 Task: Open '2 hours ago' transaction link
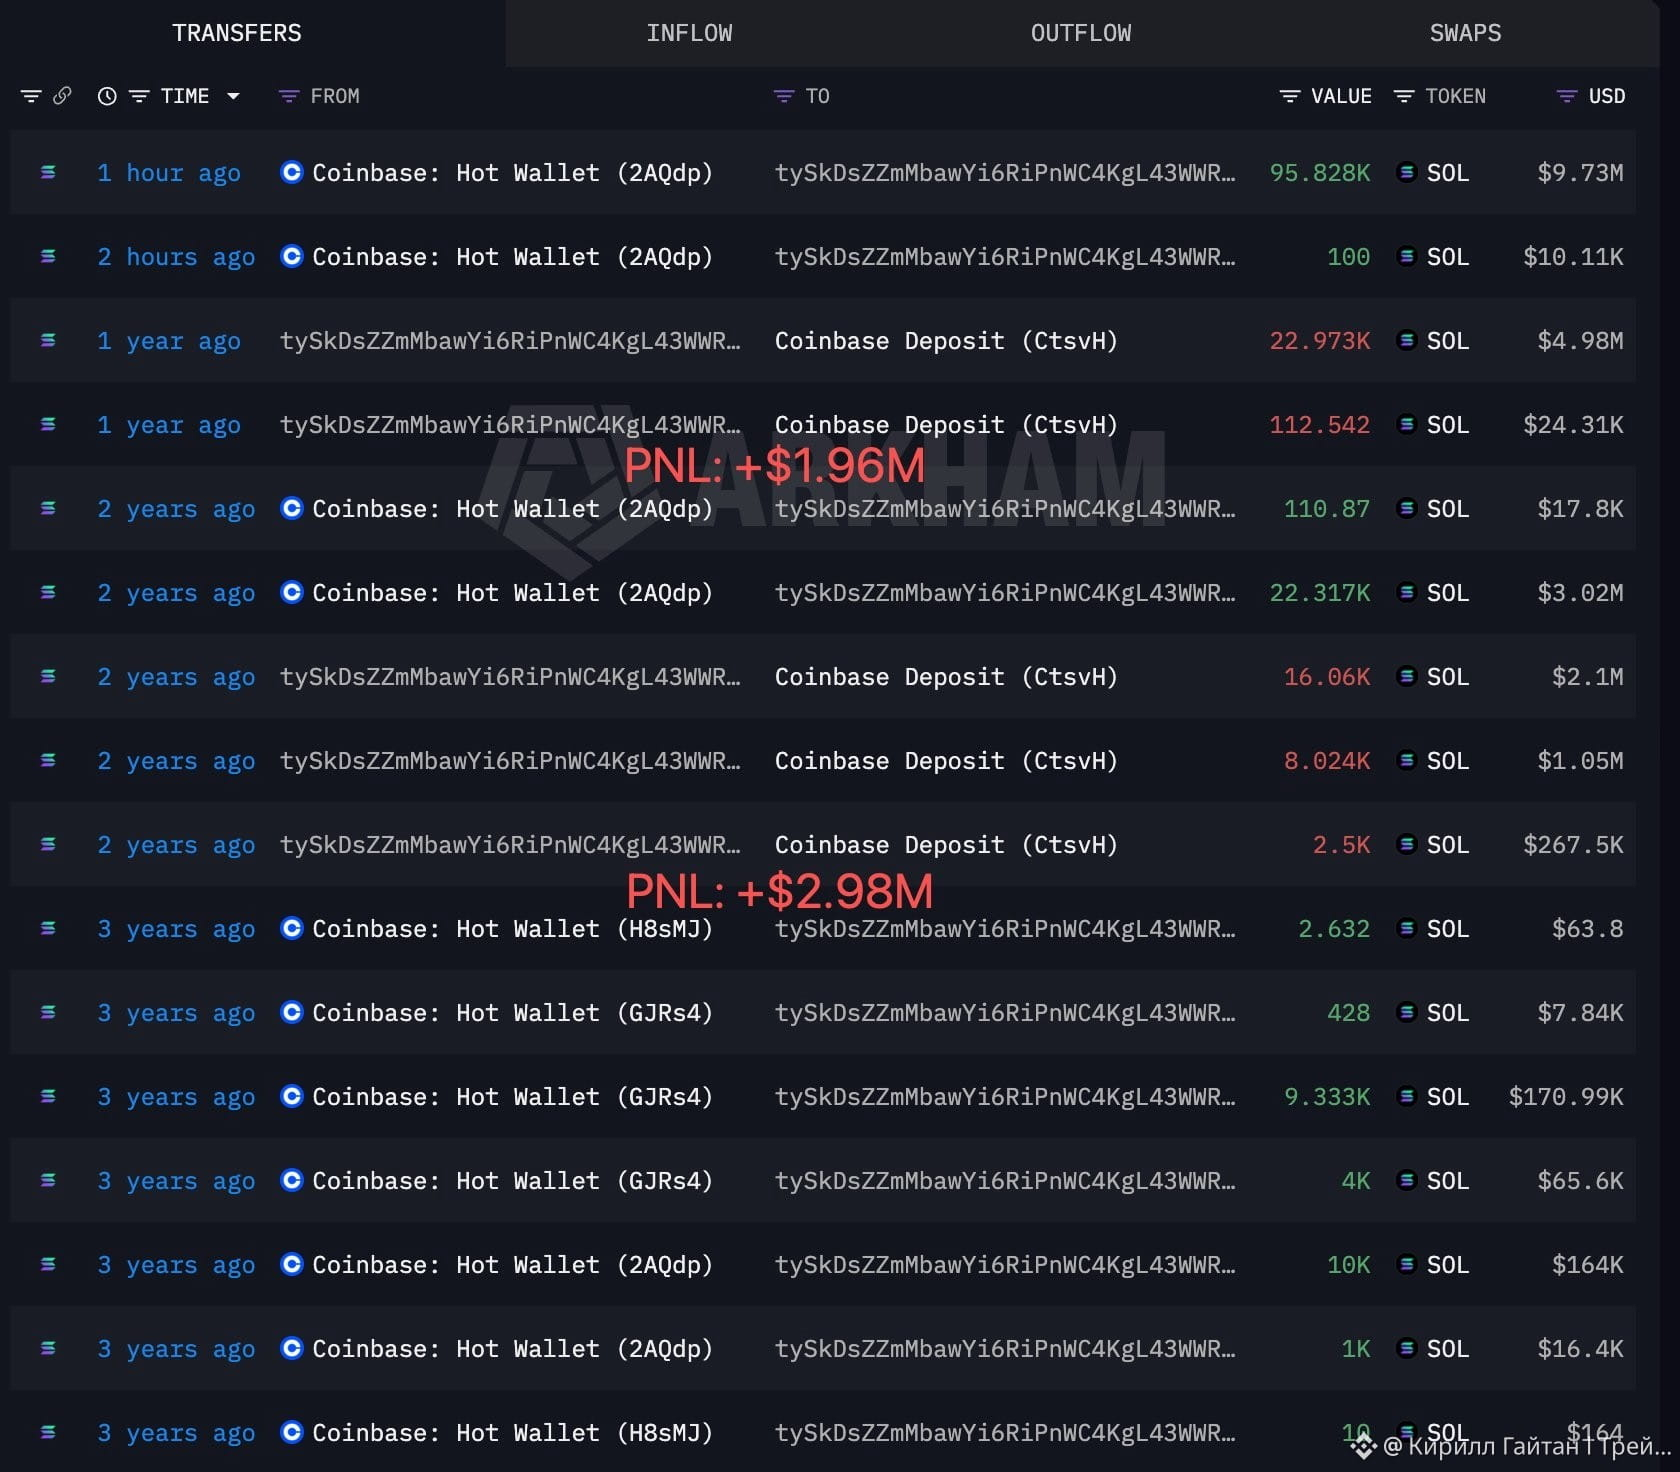176,257
